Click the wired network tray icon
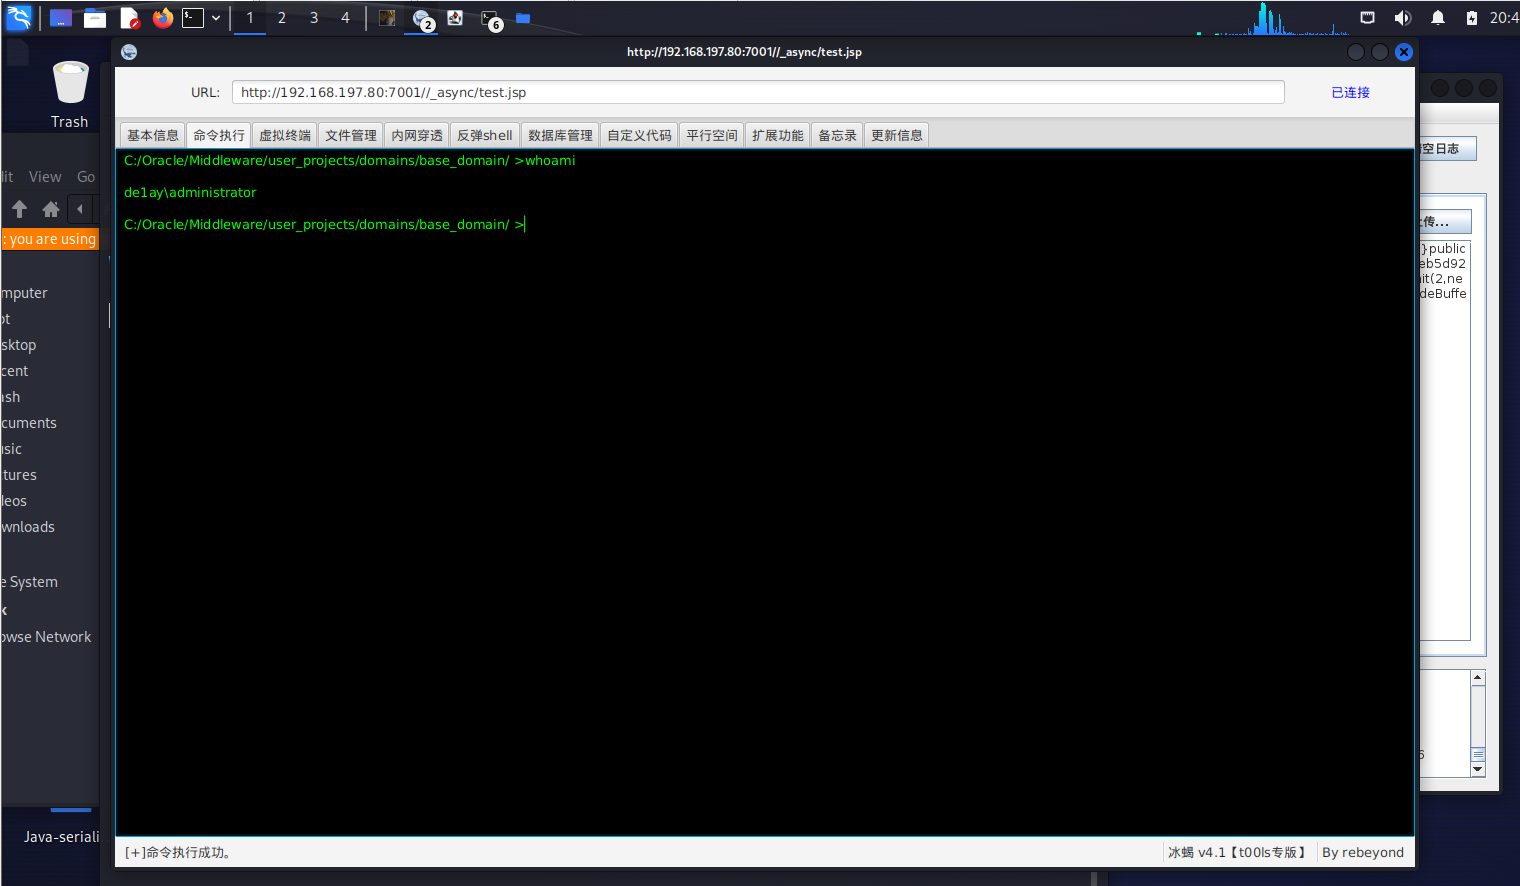1520x886 pixels. tap(1367, 18)
